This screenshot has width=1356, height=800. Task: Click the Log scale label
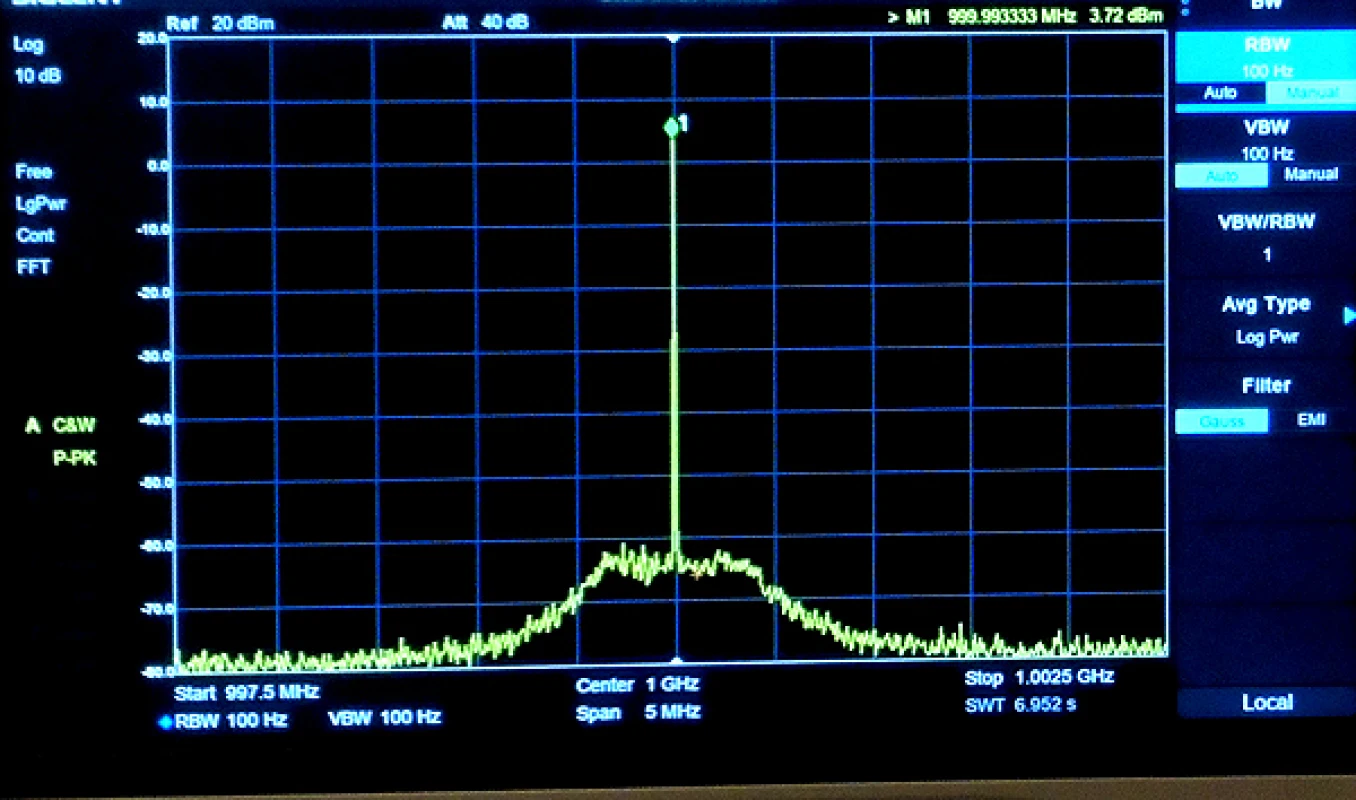point(29,45)
